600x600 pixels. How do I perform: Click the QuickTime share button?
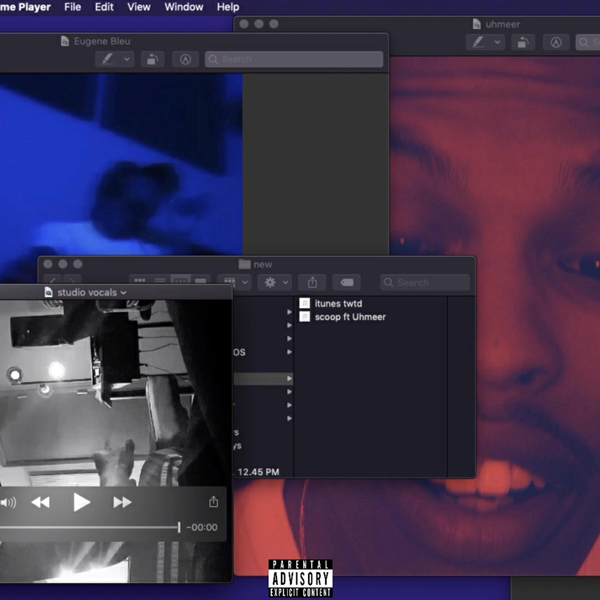(214, 501)
